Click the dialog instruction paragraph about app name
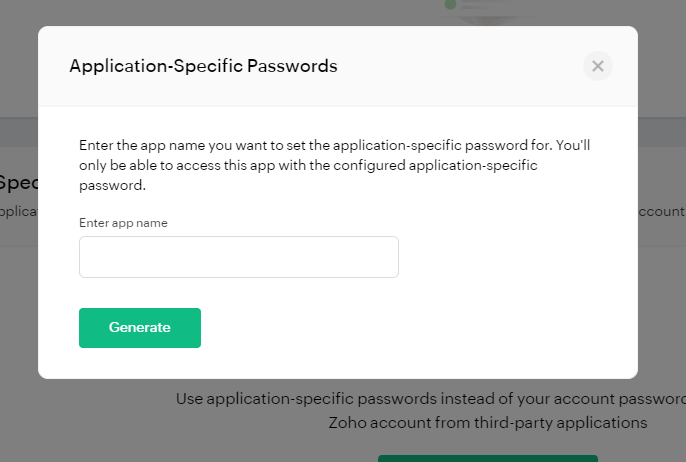Image resolution: width=686 pixels, height=462 pixels. tap(335, 165)
